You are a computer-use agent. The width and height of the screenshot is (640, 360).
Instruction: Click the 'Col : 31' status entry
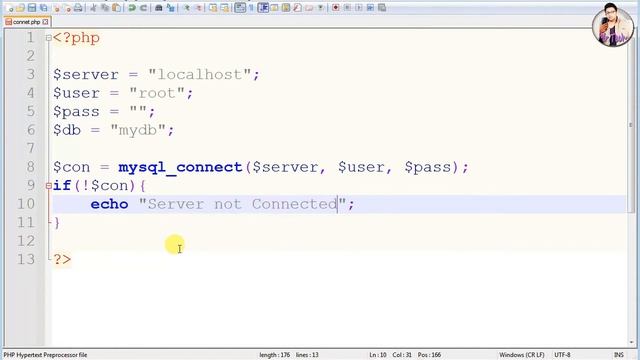(x=402, y=355)
